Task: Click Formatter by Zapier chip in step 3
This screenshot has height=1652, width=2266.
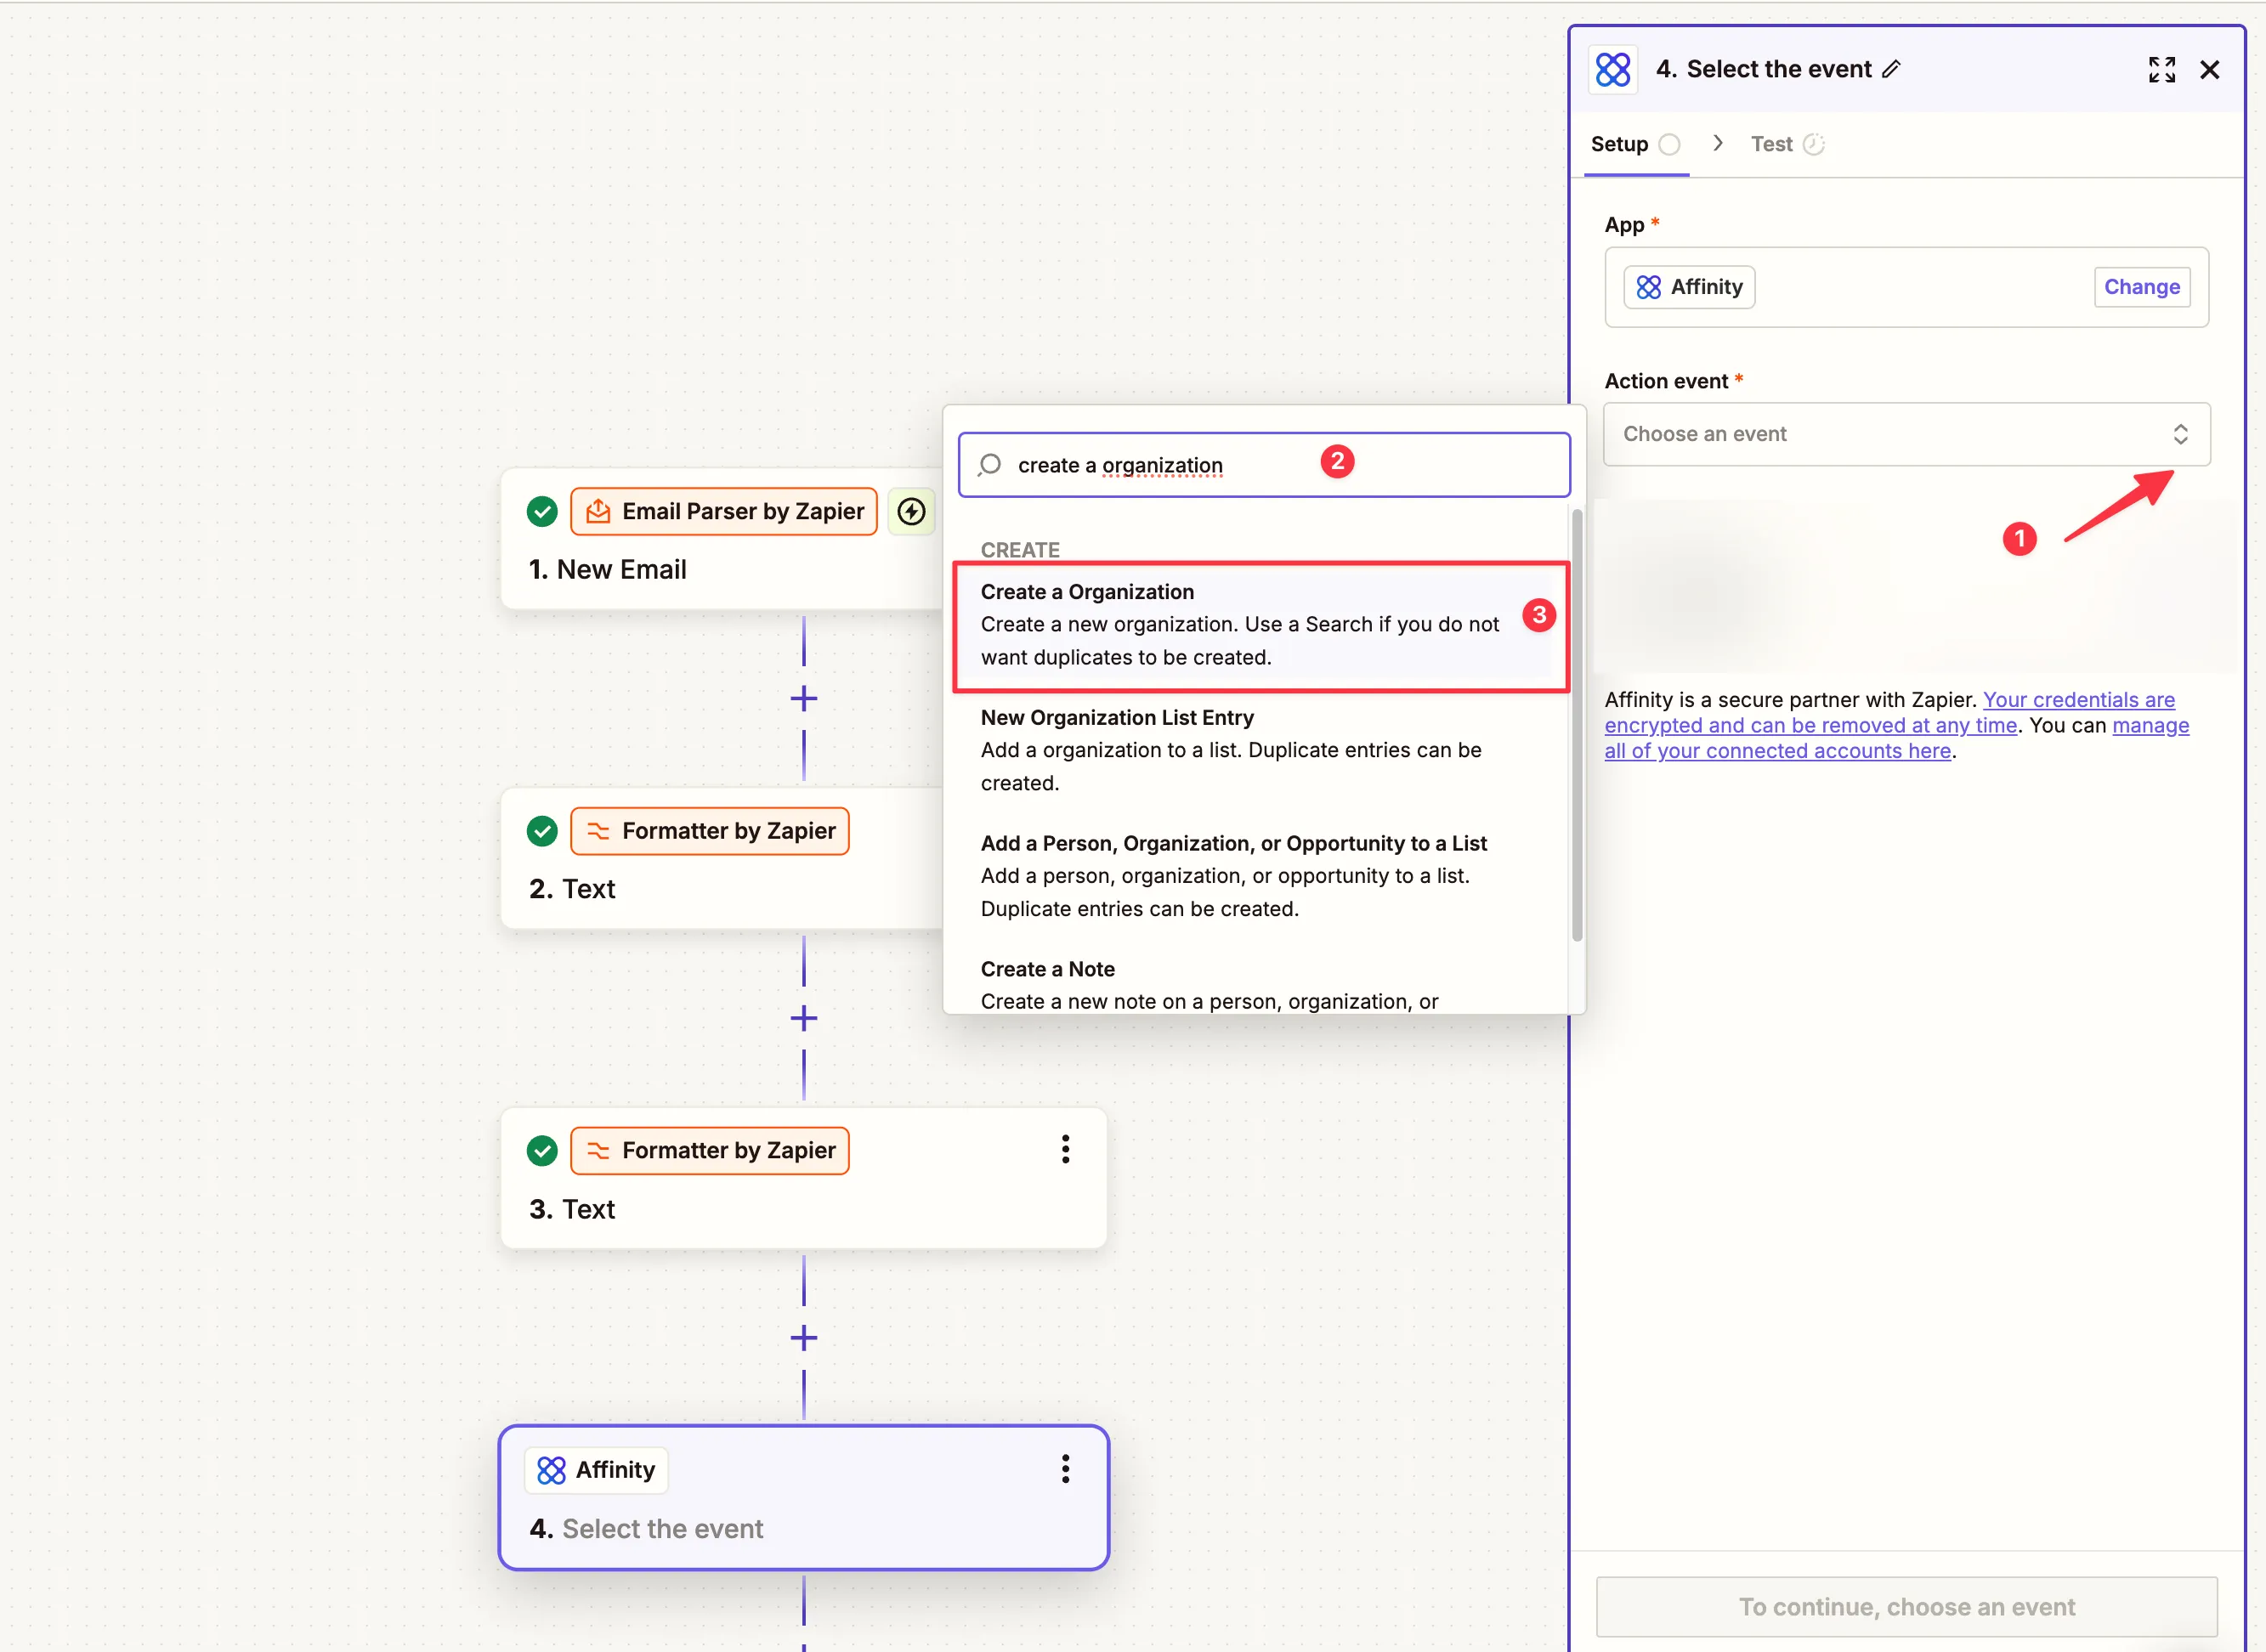Action: [709, 1151]
